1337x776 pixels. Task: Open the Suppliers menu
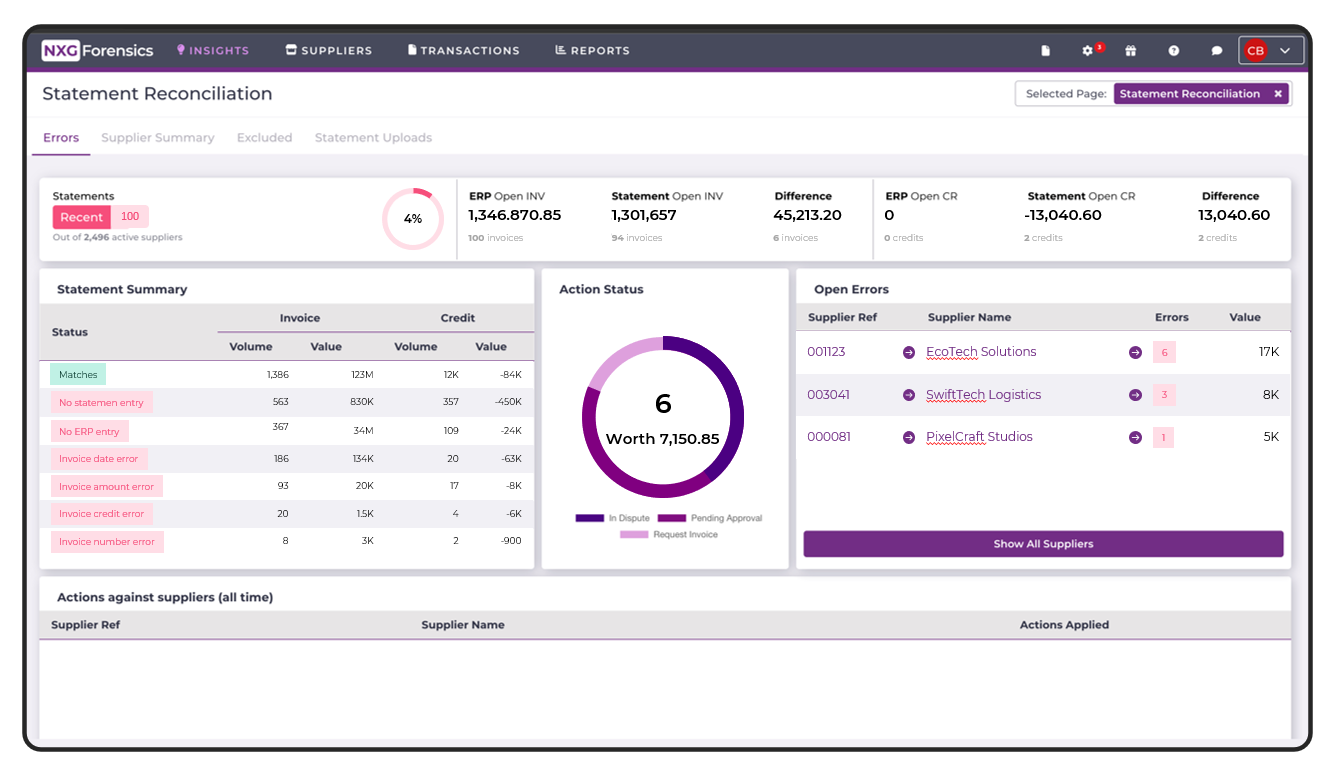[329, 50]
